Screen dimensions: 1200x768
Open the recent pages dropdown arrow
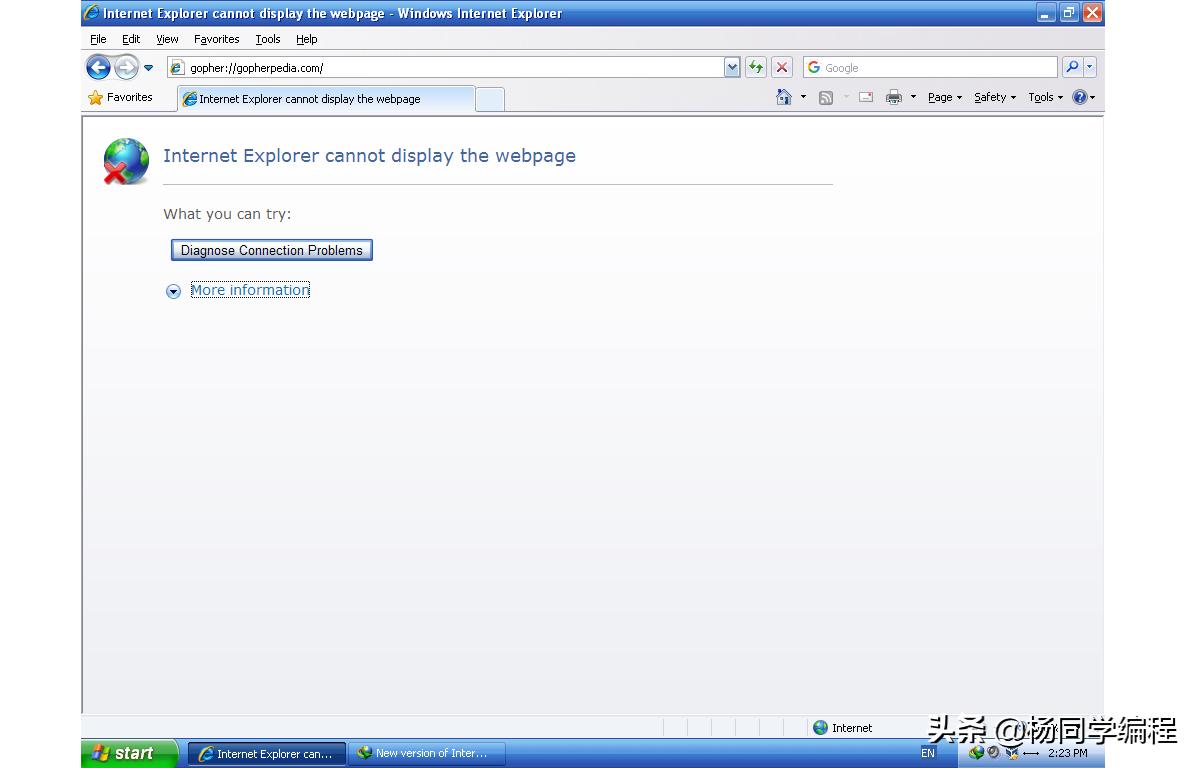click(149, 67)
